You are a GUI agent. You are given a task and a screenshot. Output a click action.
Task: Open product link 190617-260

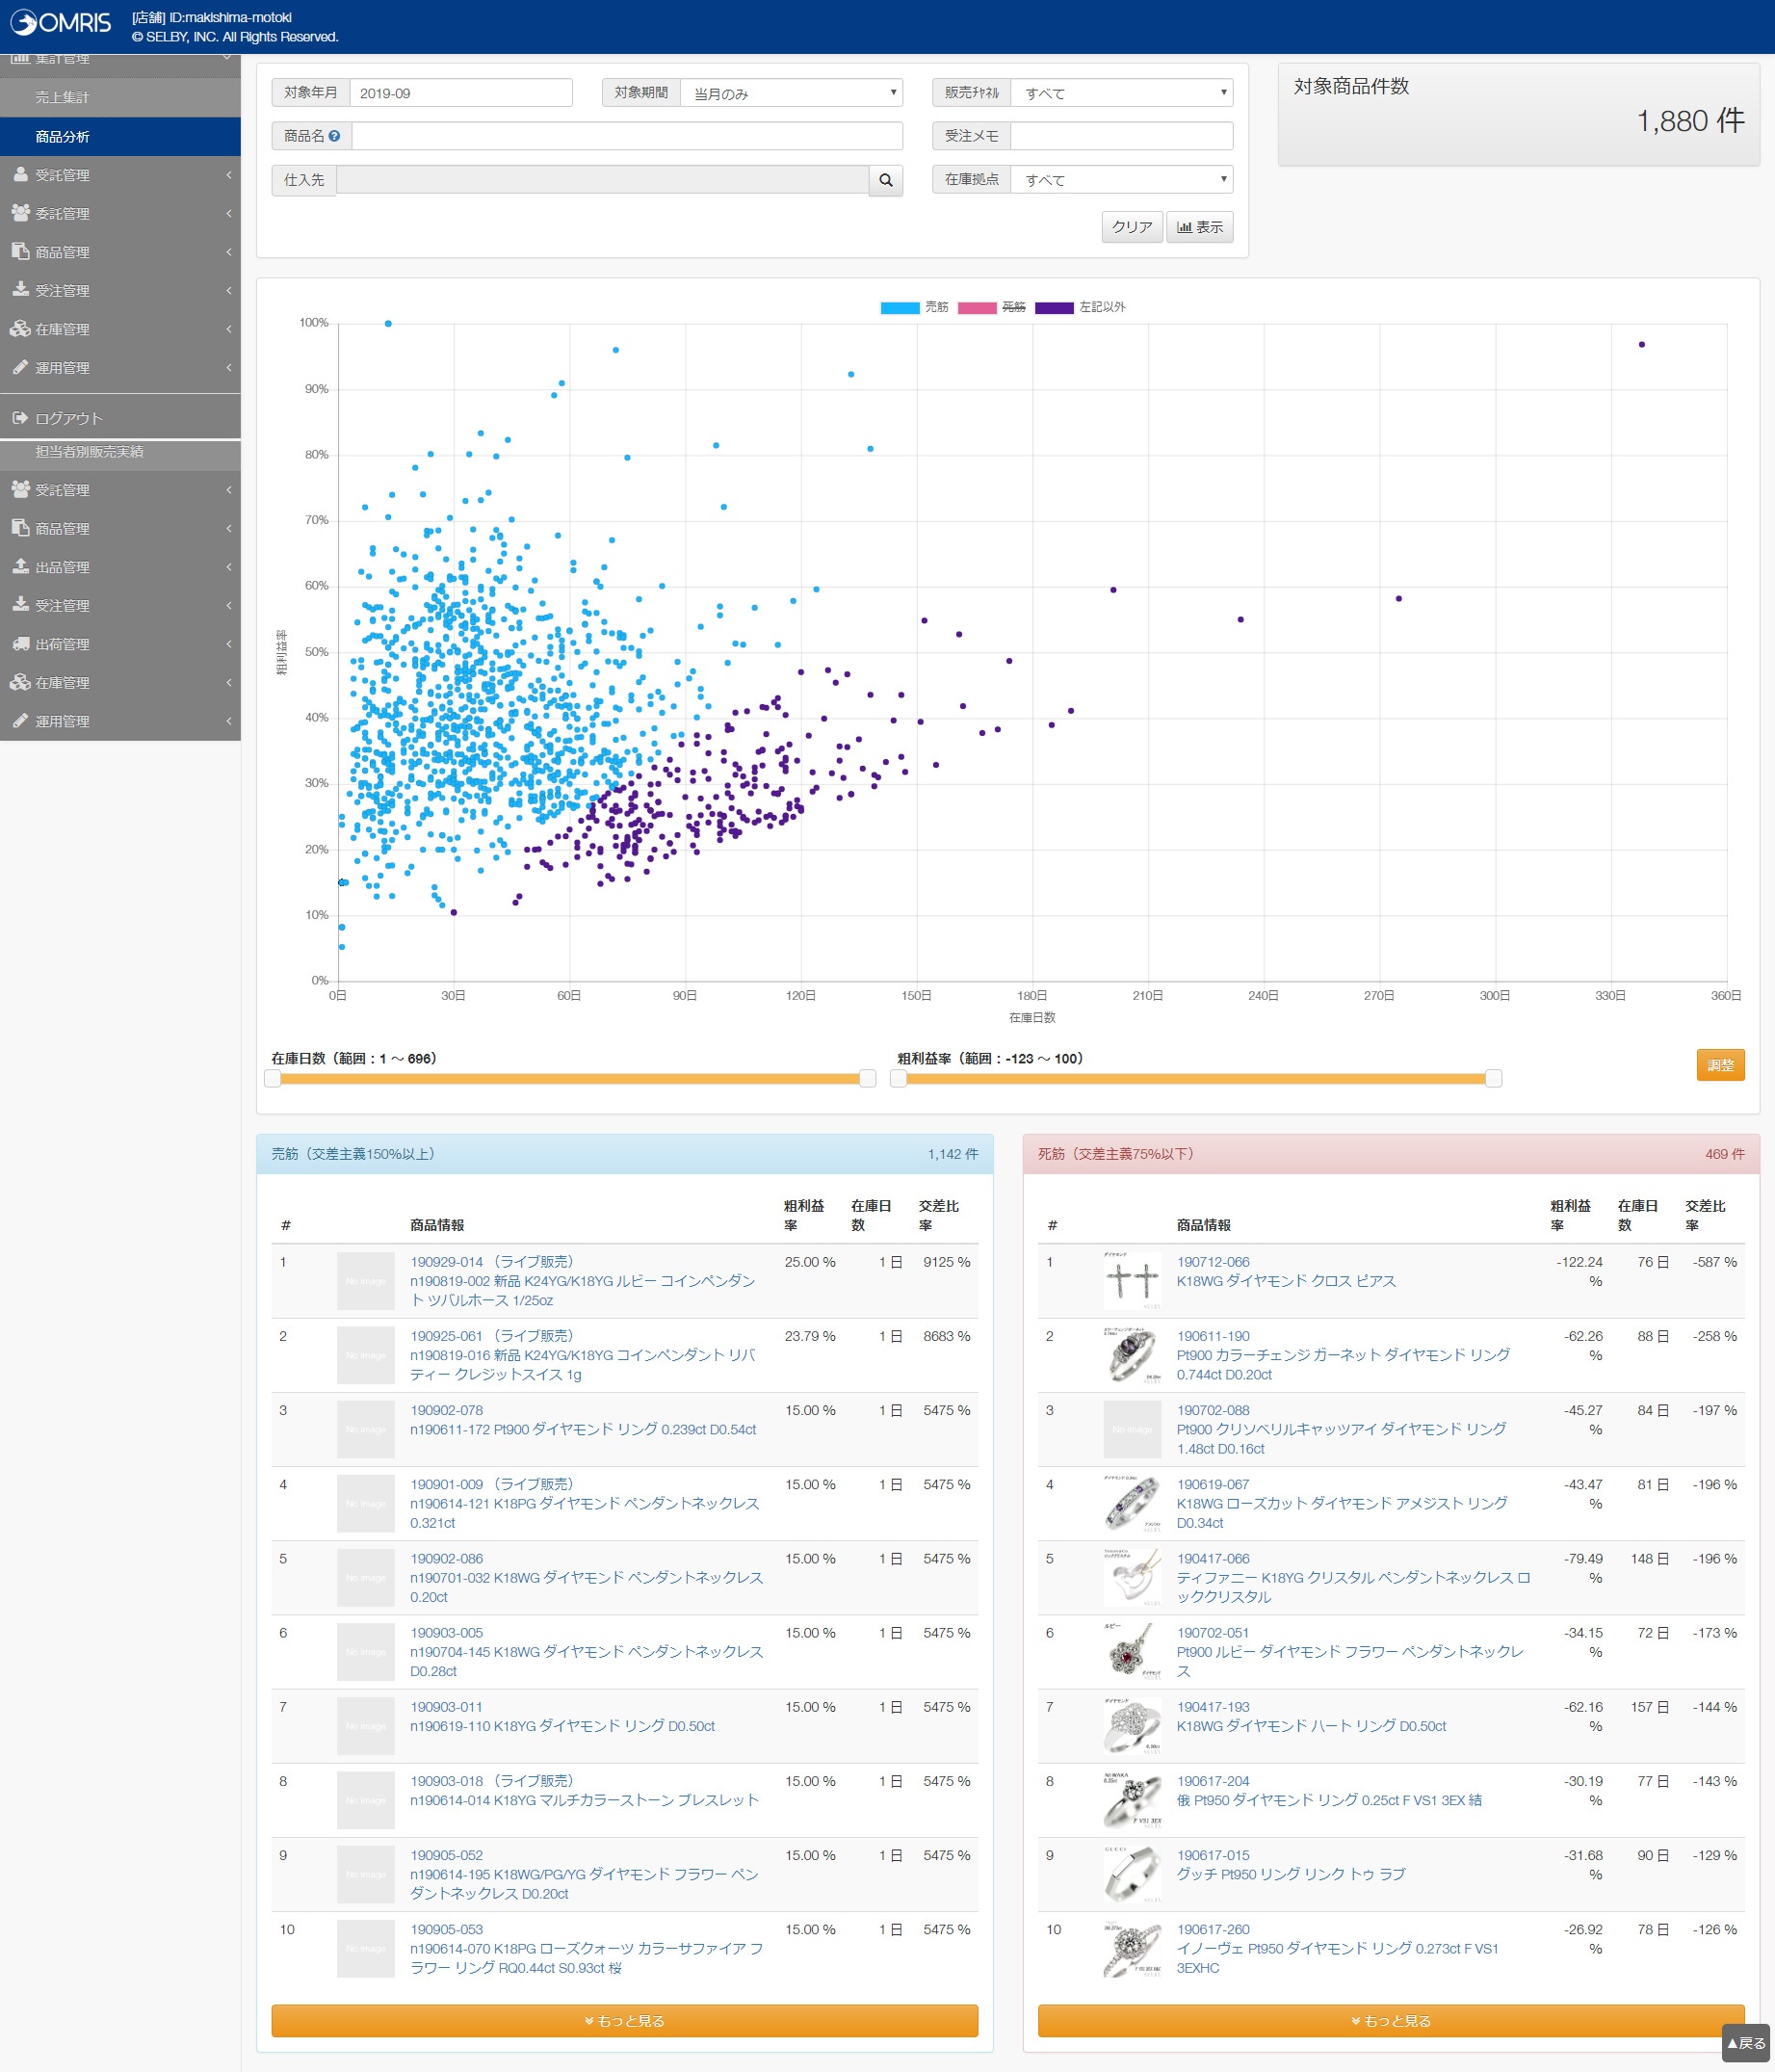pyautogui.click(x=1213, y=1929)
